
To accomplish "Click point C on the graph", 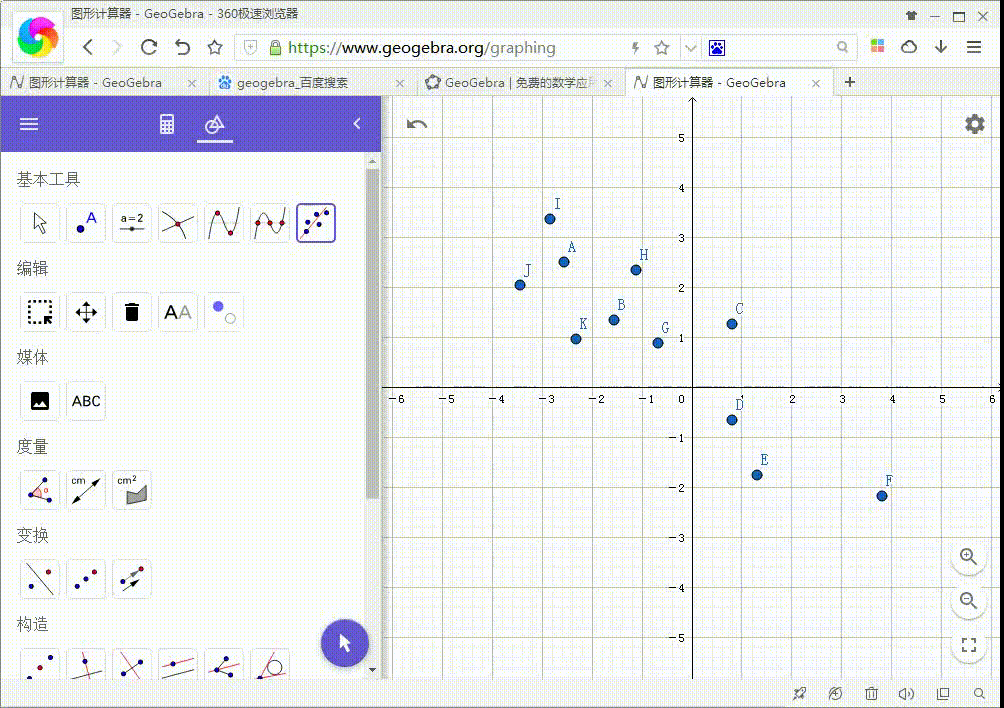I will click(732, 324).
